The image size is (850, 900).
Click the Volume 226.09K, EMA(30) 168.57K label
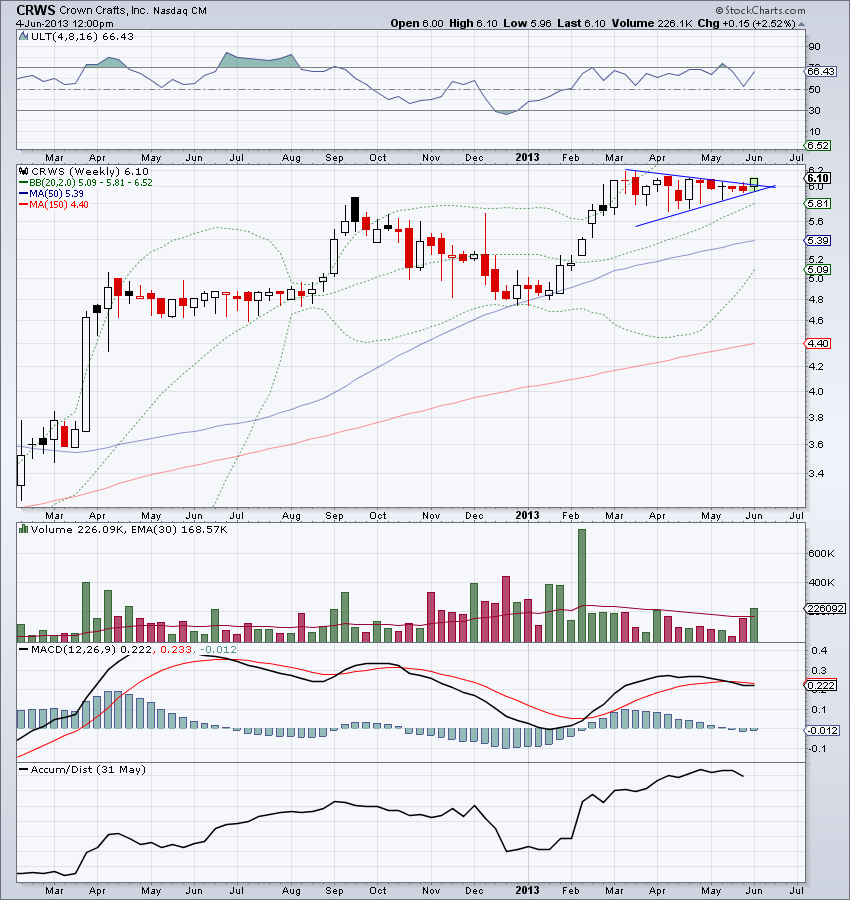(129, 529)
